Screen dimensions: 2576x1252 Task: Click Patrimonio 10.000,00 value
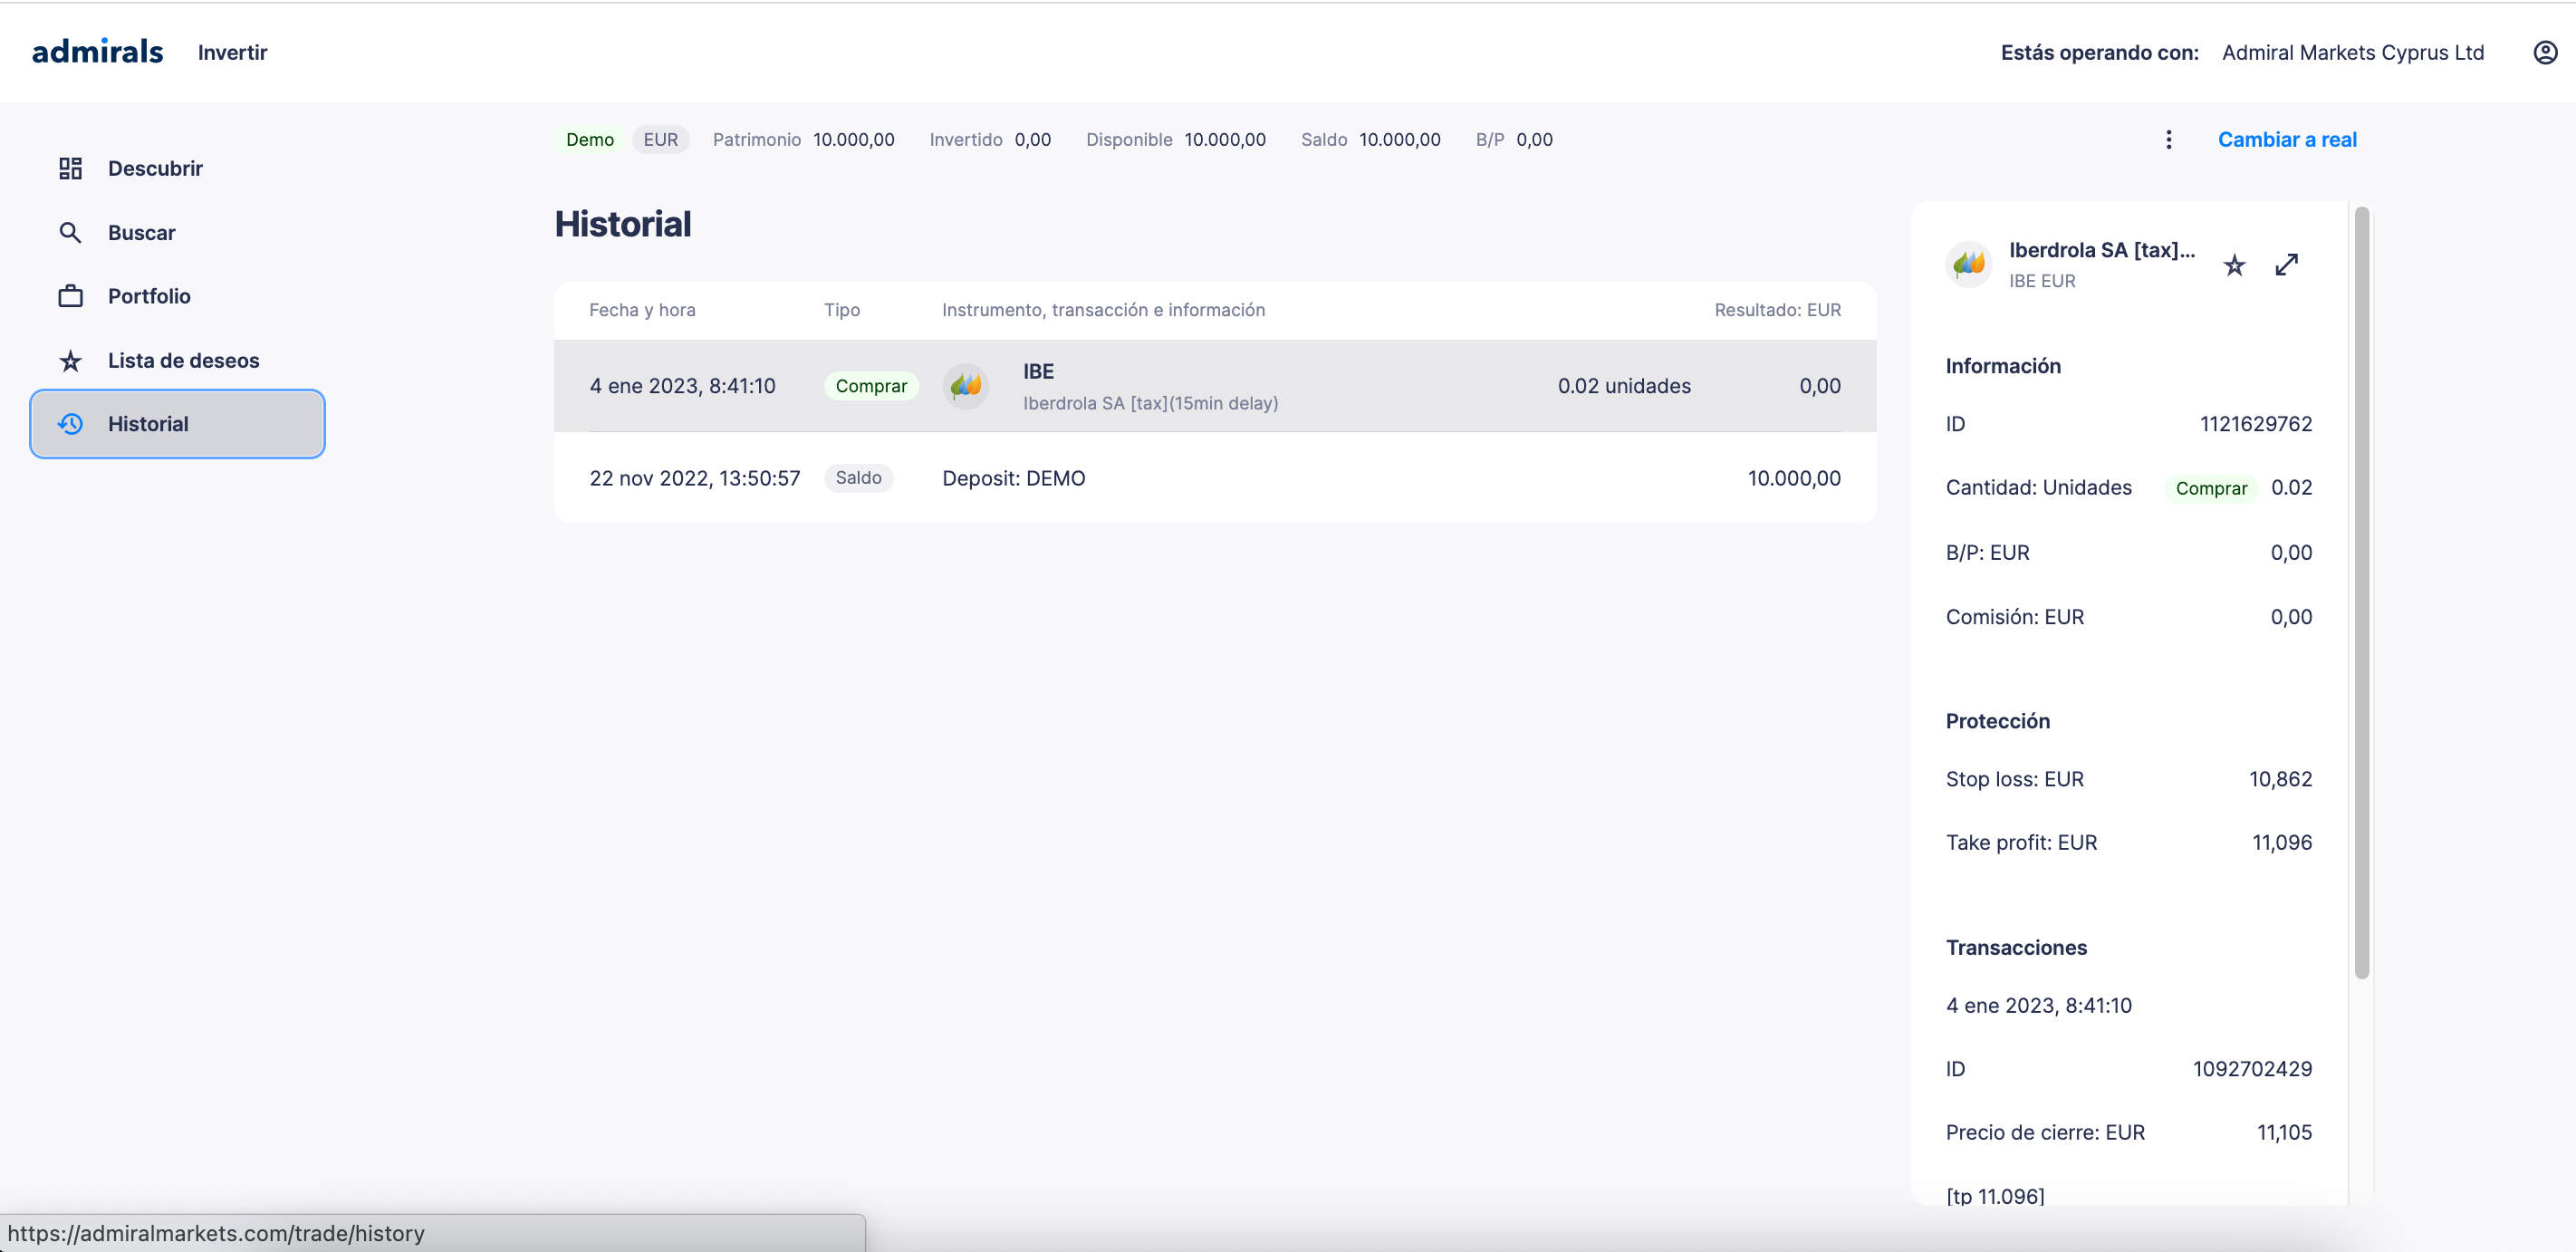tap(853, 139)
